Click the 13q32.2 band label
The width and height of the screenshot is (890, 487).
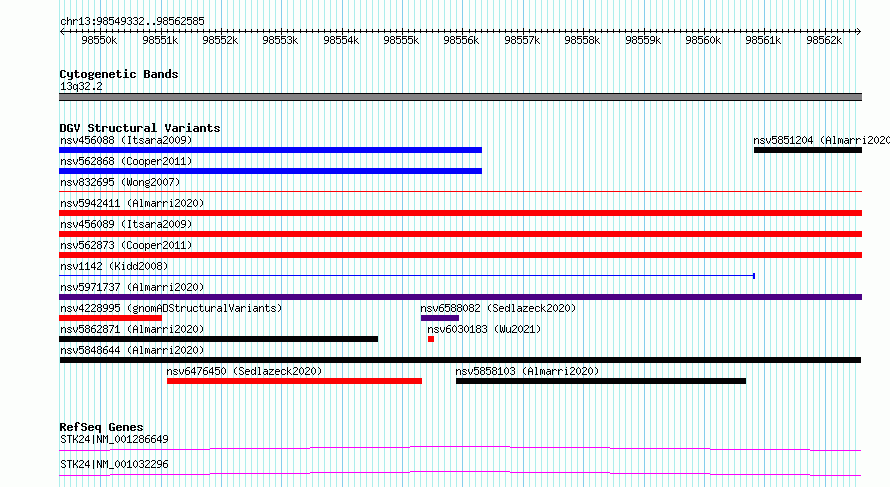pos(81,87)
